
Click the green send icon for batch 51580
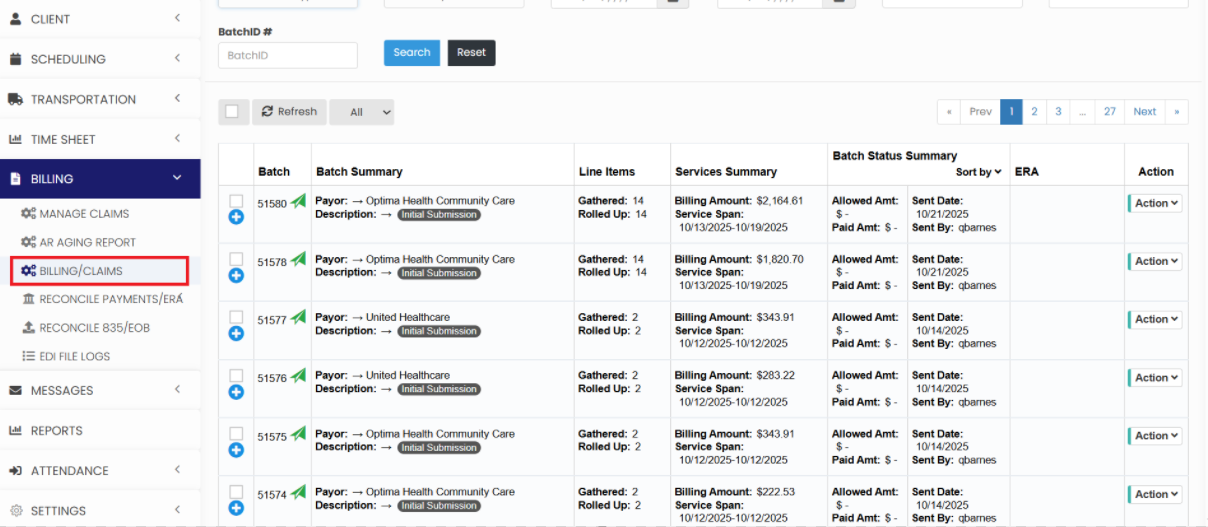pos(298,203)
